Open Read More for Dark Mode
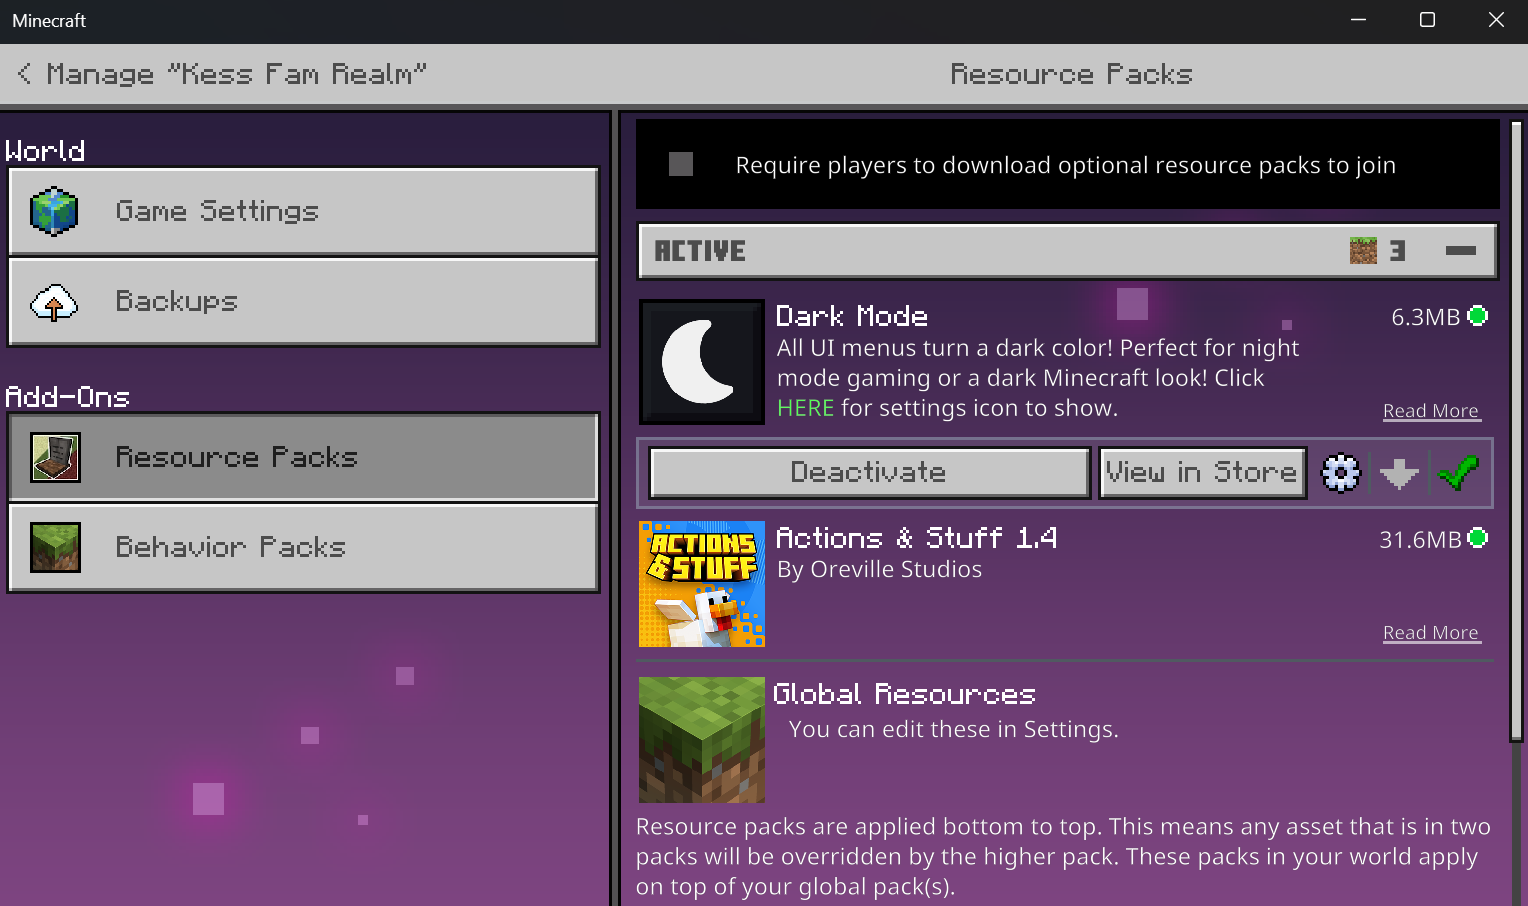The image size is (1528, 906). click(x=1430, y=411)
